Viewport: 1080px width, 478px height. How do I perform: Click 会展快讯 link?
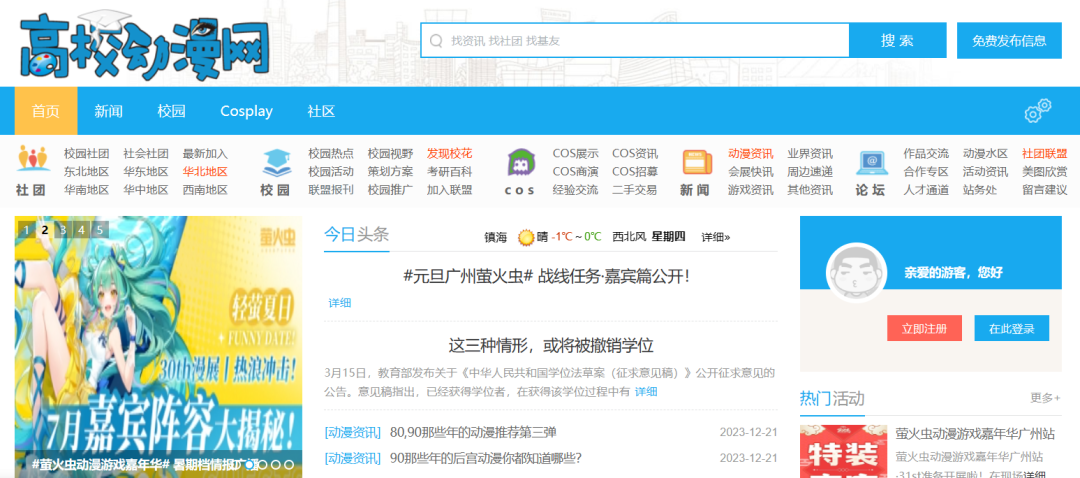point(751,172)
